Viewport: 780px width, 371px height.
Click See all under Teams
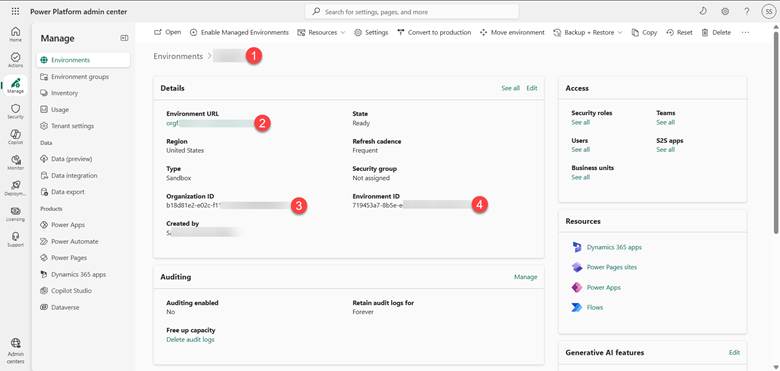pos(665,122)
